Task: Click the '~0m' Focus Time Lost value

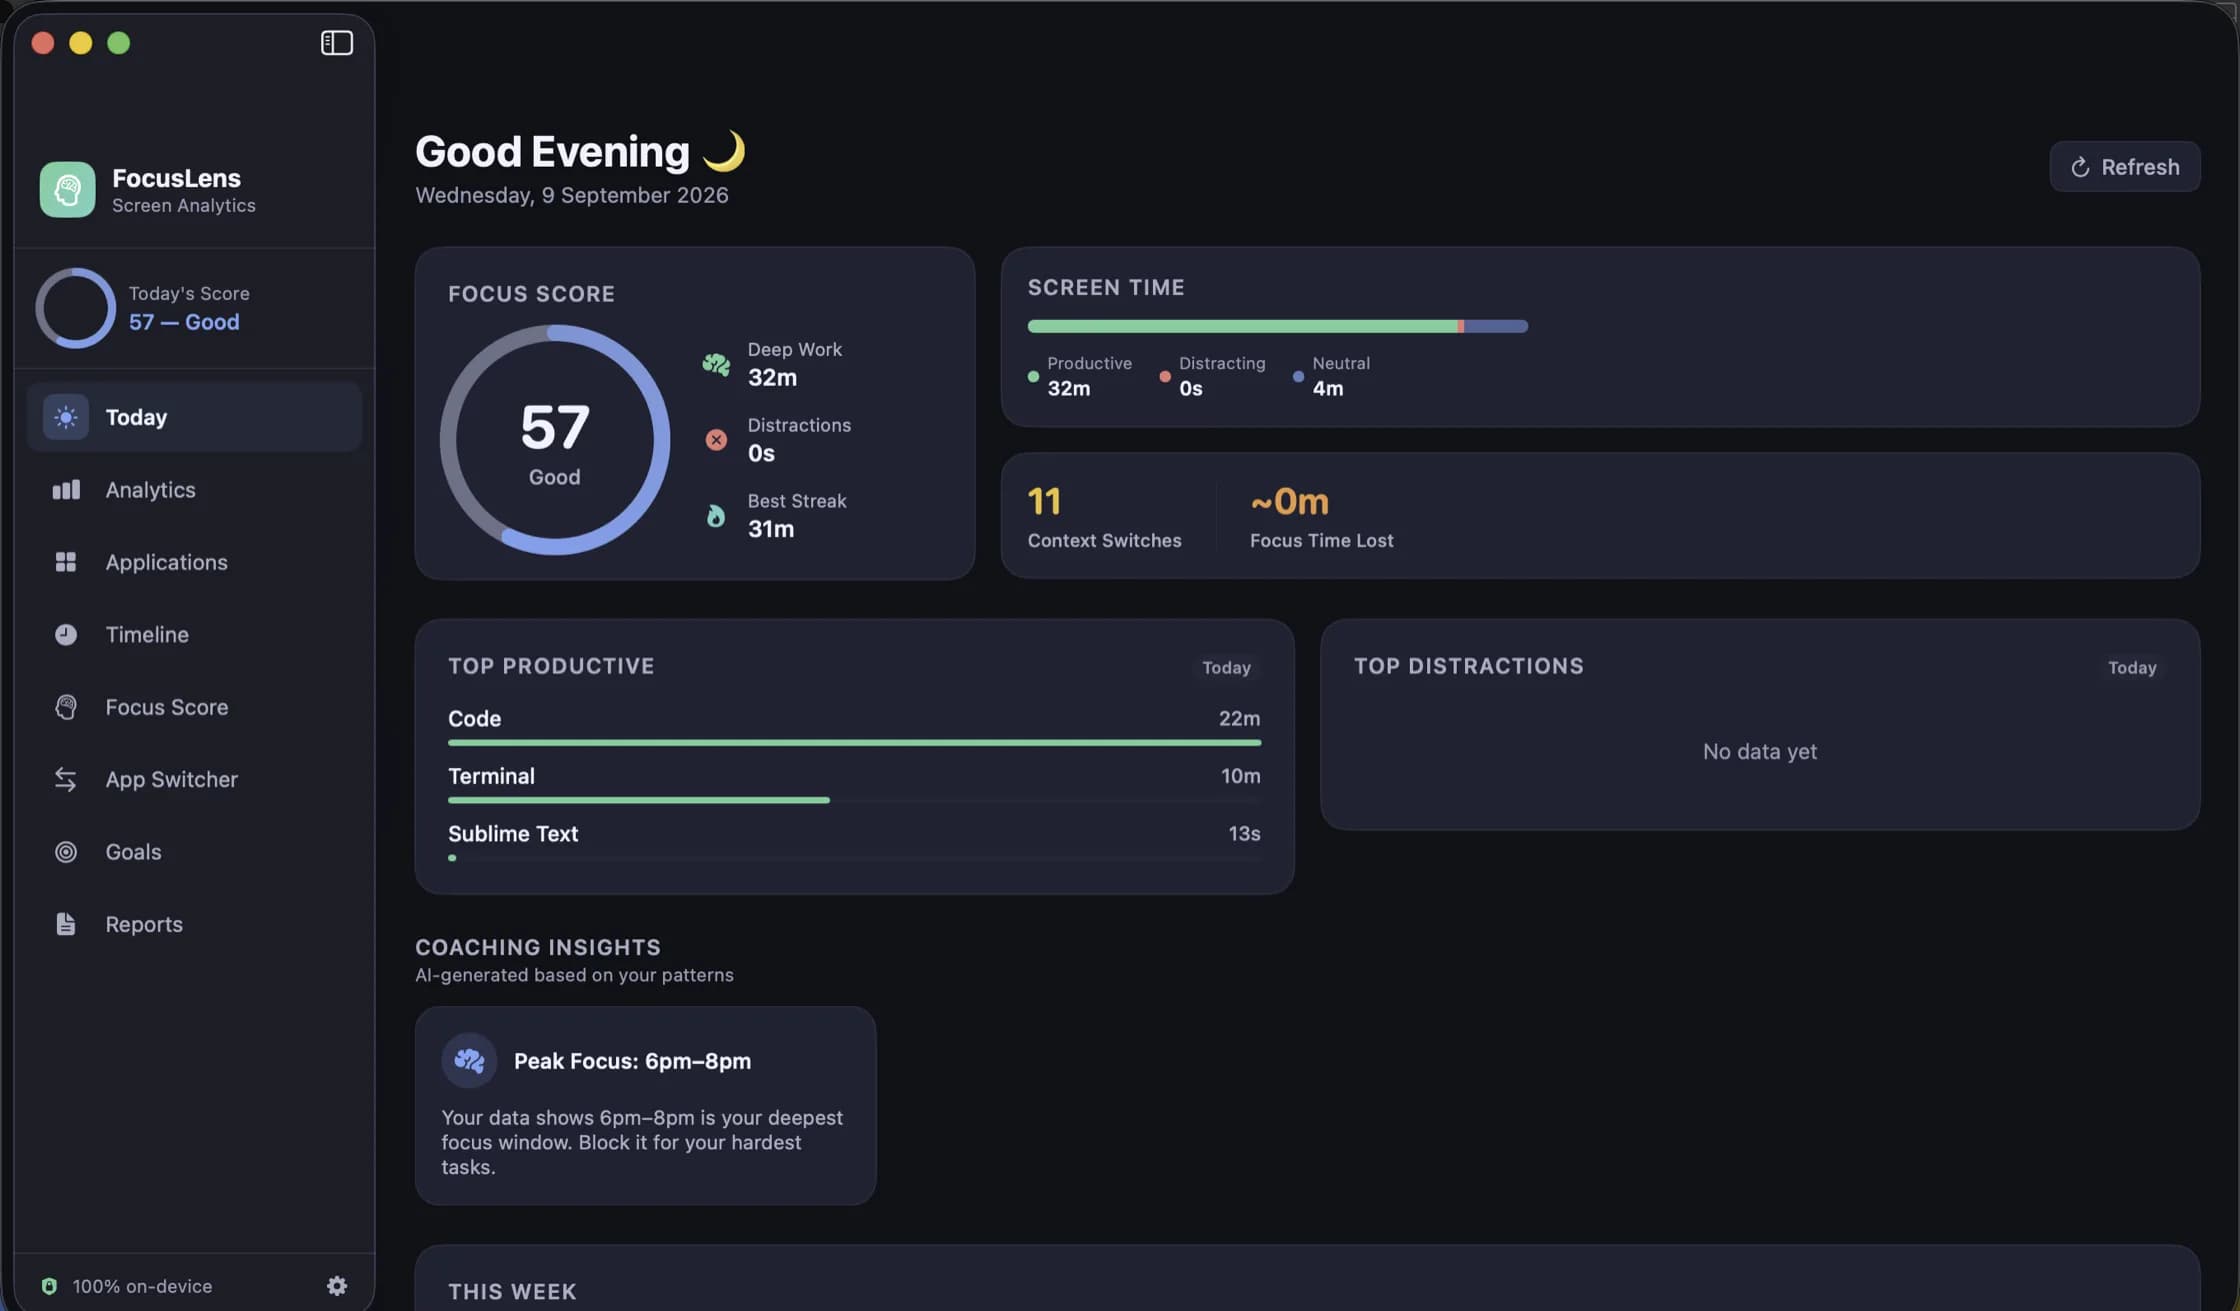Action: click(1289, 501)
